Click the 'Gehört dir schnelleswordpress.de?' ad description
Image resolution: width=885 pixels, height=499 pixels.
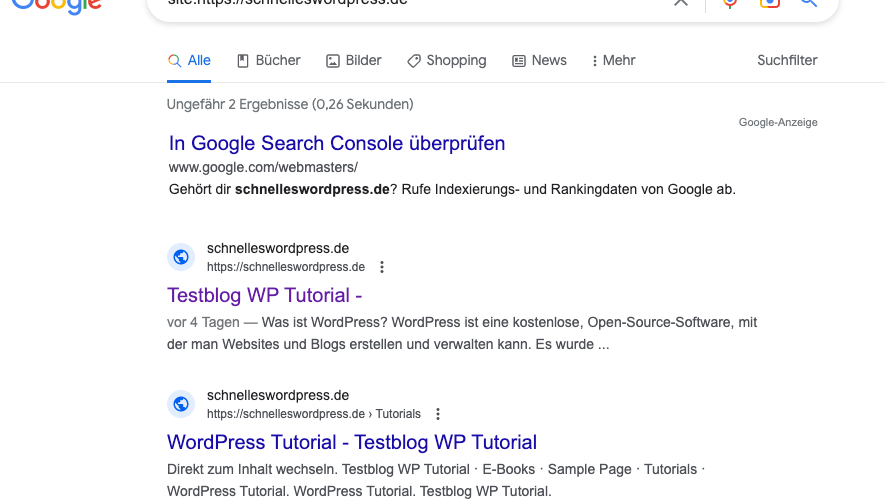click(x=452, y=189)
